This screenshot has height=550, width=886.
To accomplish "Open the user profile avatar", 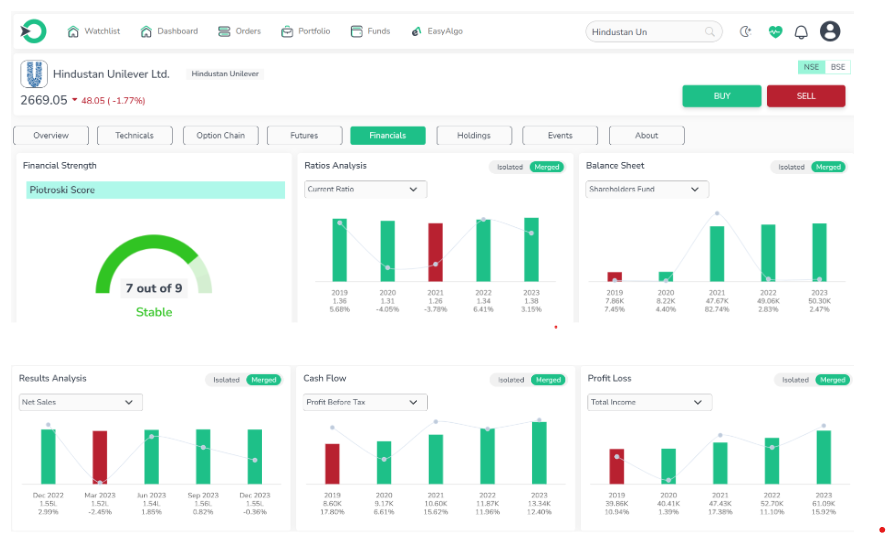I will pos(830,32).
